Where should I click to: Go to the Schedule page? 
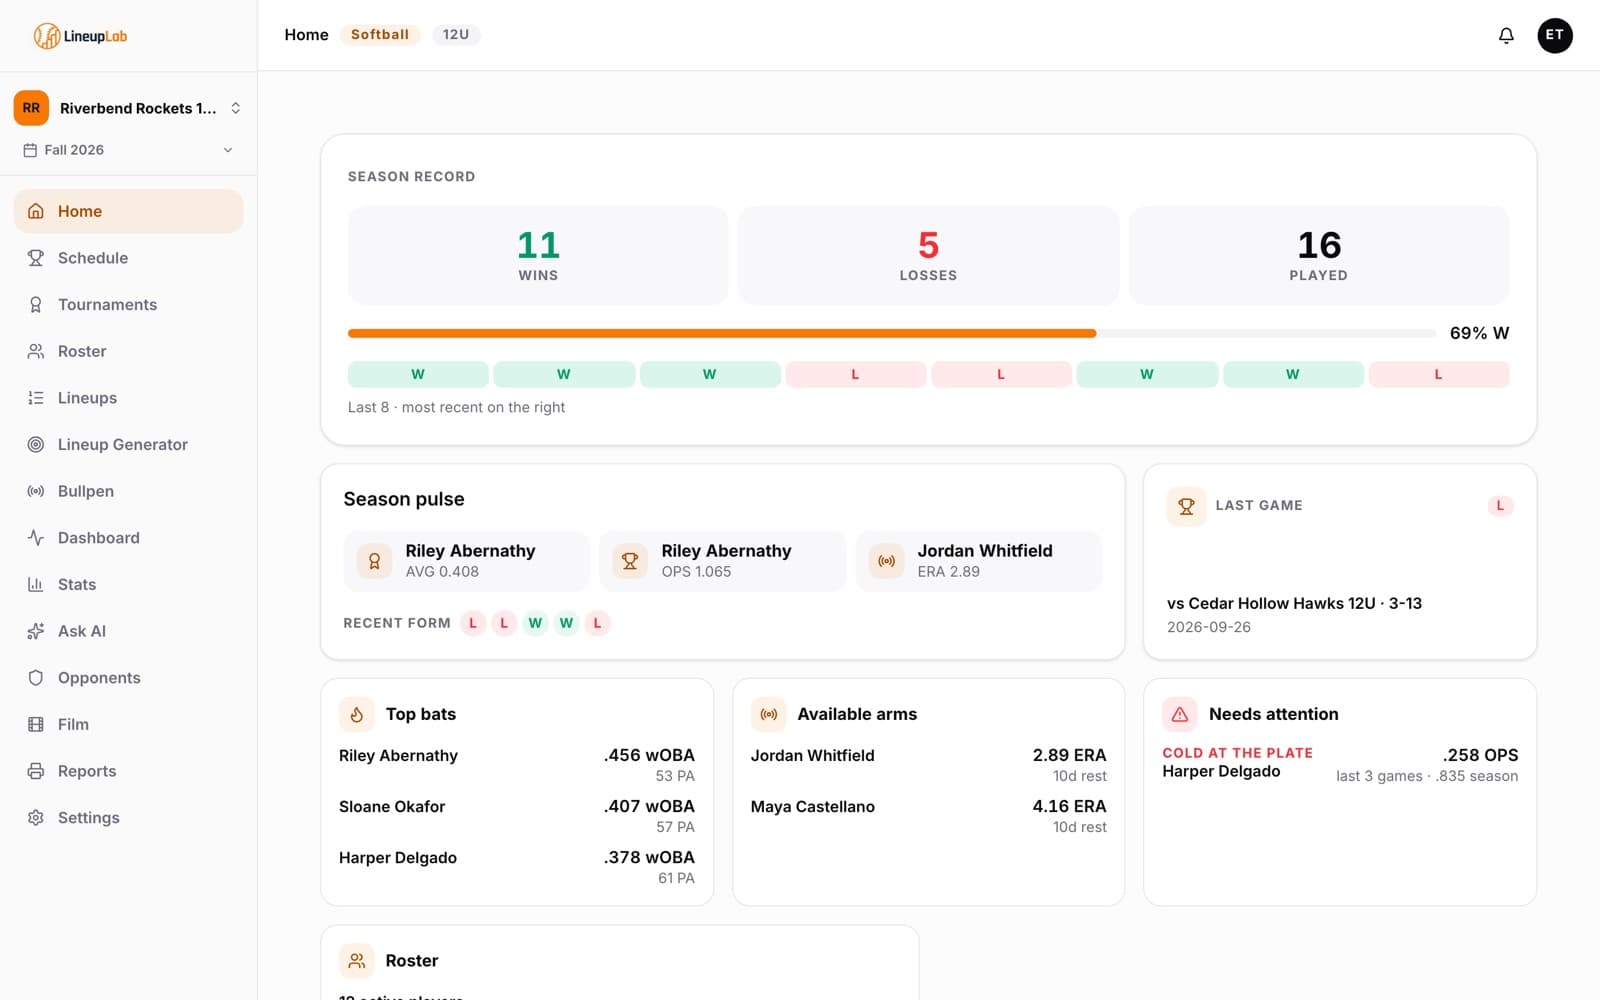click(128, 258)
